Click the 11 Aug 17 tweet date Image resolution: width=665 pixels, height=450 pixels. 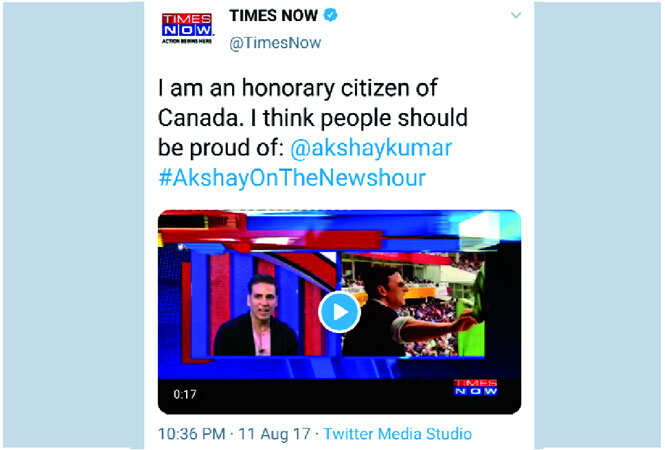(274, 434)
